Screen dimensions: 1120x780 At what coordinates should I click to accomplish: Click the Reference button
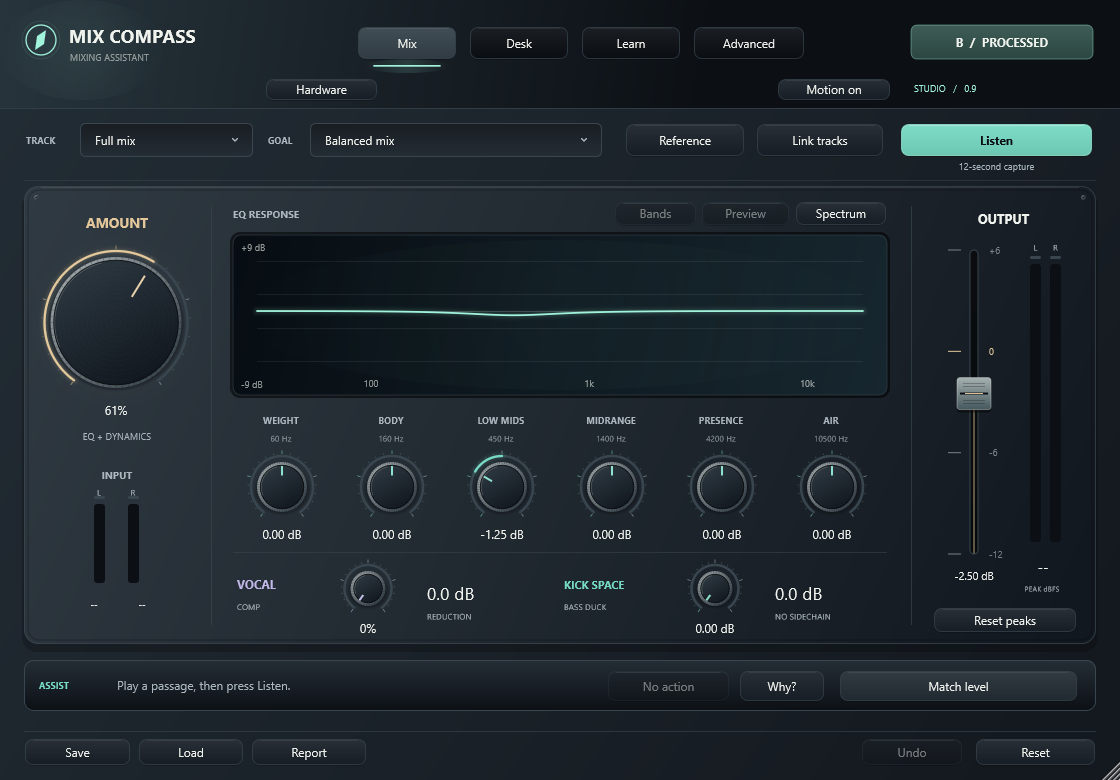tap(685, 140)
